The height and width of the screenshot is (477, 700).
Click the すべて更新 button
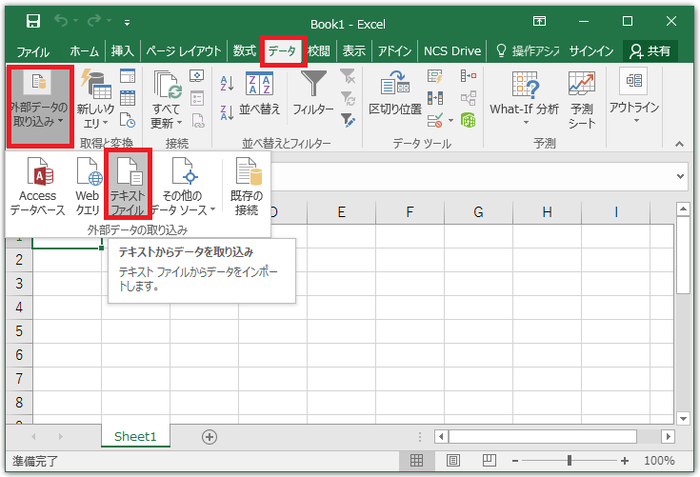point(167,99)
